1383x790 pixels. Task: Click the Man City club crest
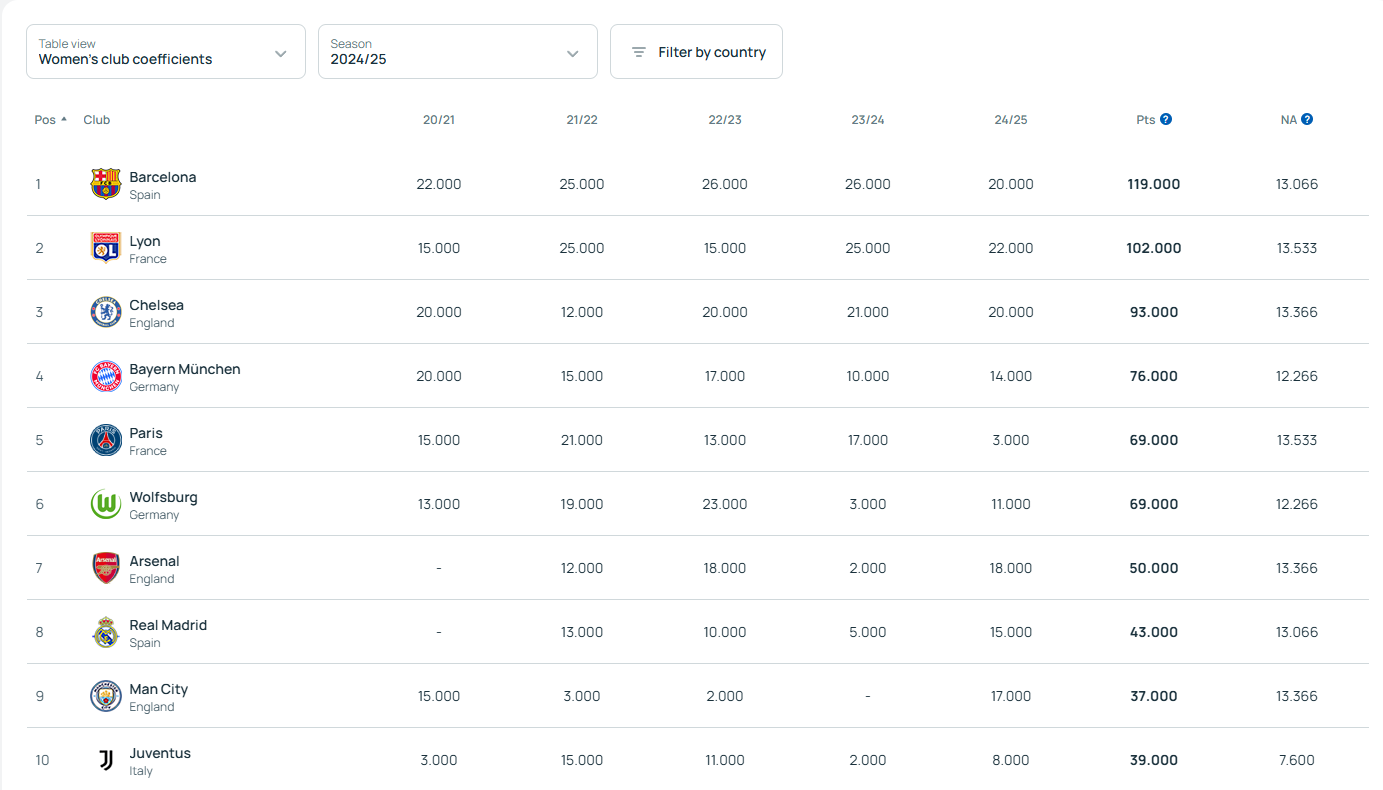click(106, 696)
